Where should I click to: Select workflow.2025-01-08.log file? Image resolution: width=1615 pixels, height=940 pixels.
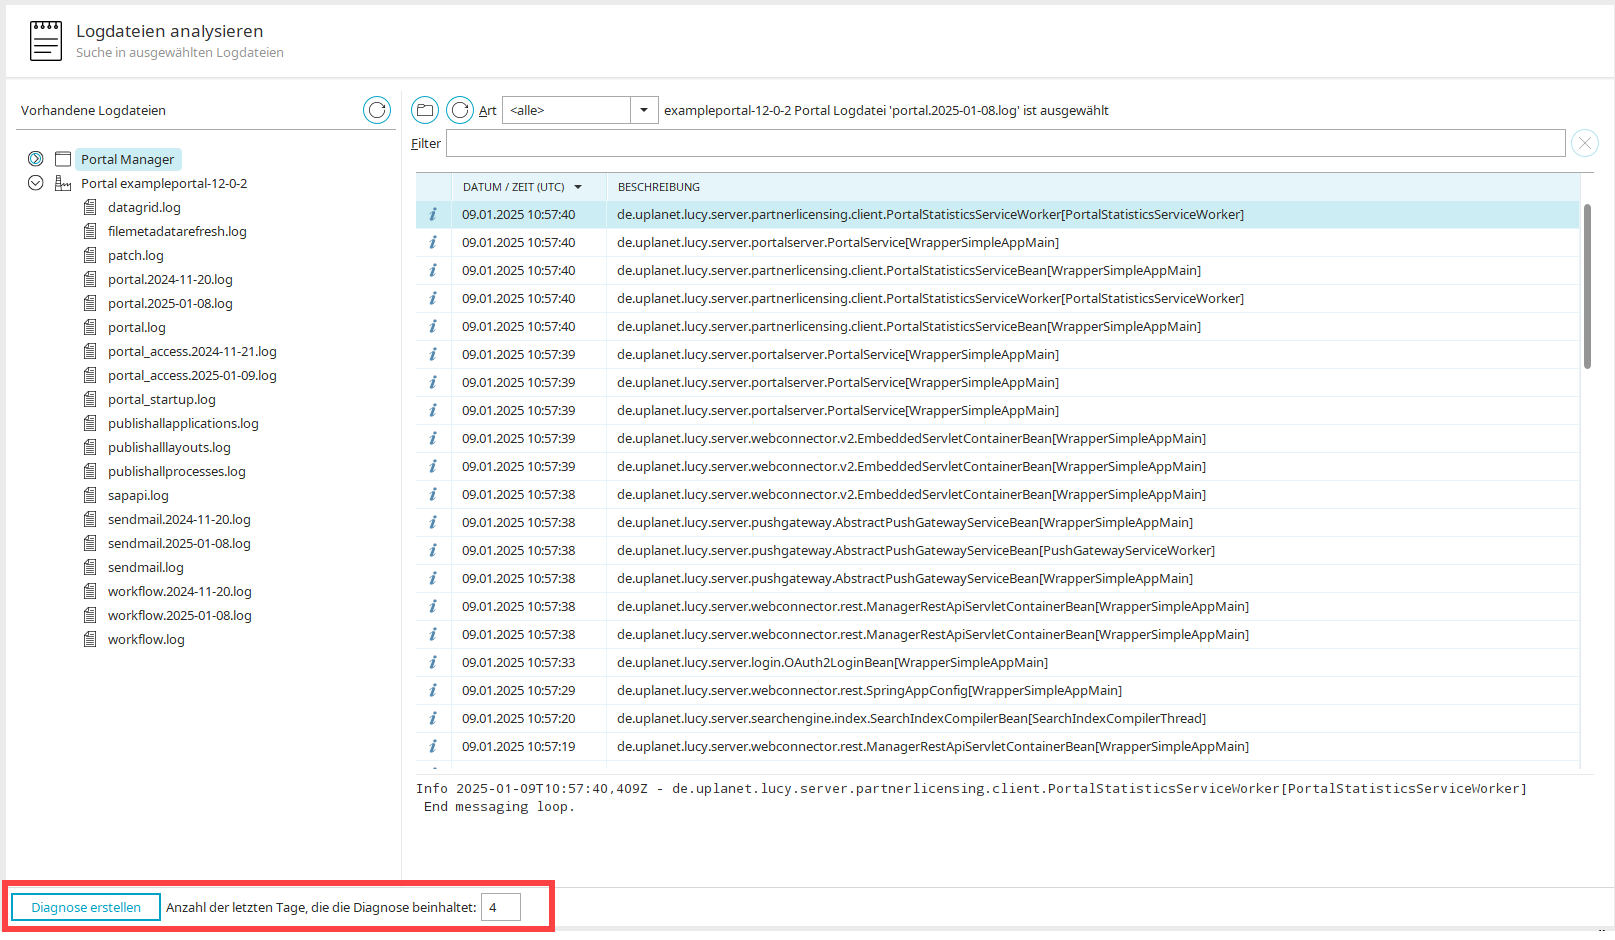(x=179, y=615)
